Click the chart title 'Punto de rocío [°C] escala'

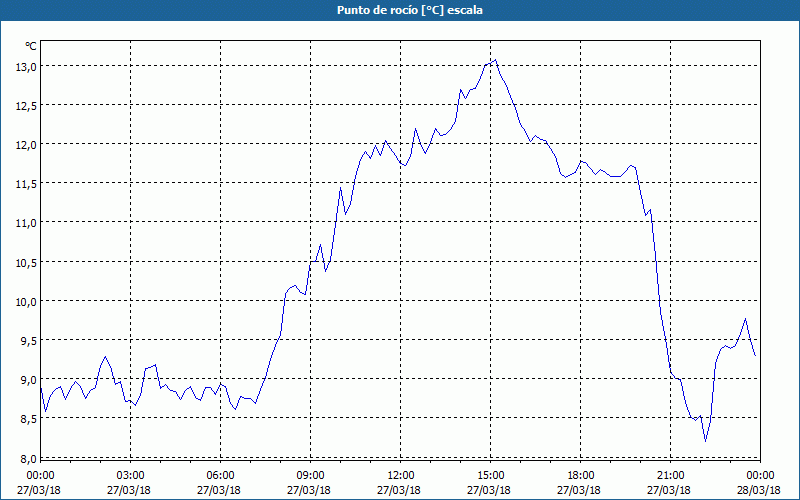coord(410,10)
